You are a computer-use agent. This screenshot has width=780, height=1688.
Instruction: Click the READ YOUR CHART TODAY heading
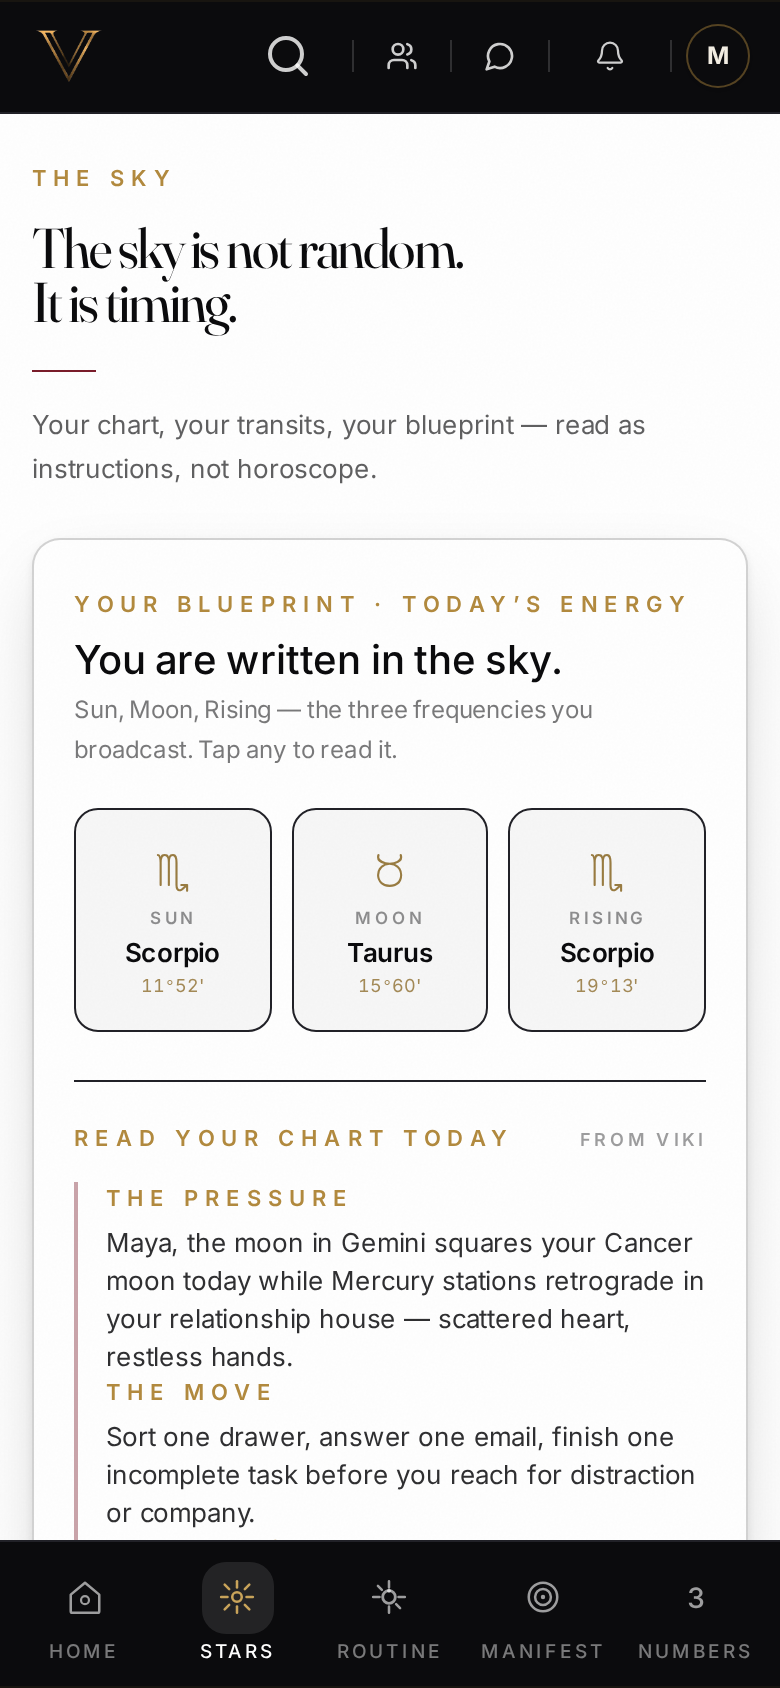click(x=292, y=1138)
